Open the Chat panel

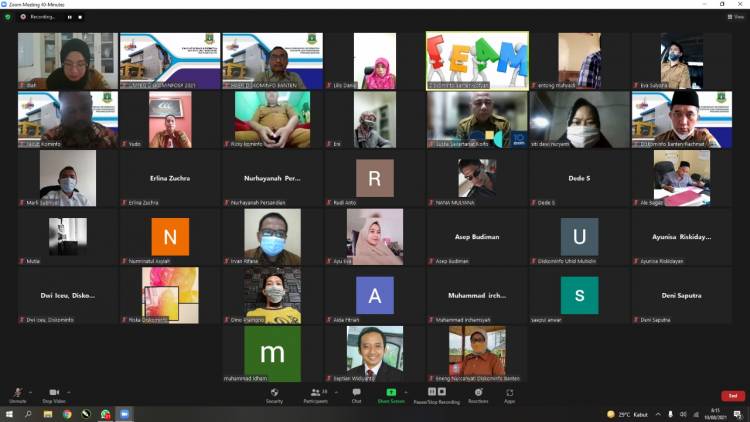click(x=356, y=393)
